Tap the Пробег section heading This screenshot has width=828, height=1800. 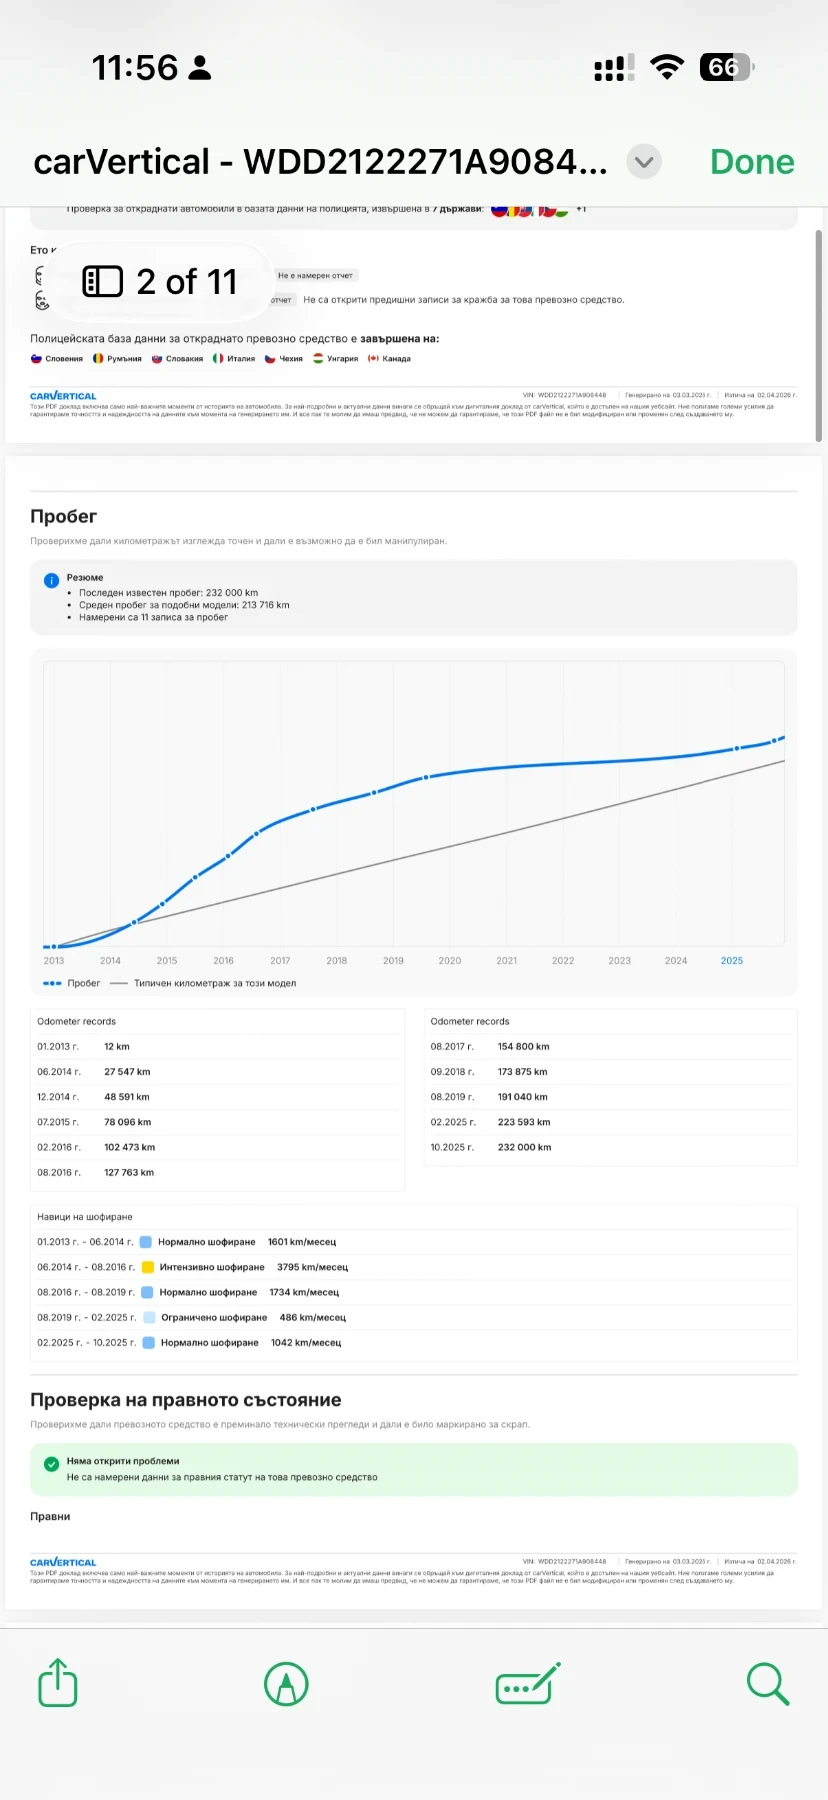(x=64, y=517)
